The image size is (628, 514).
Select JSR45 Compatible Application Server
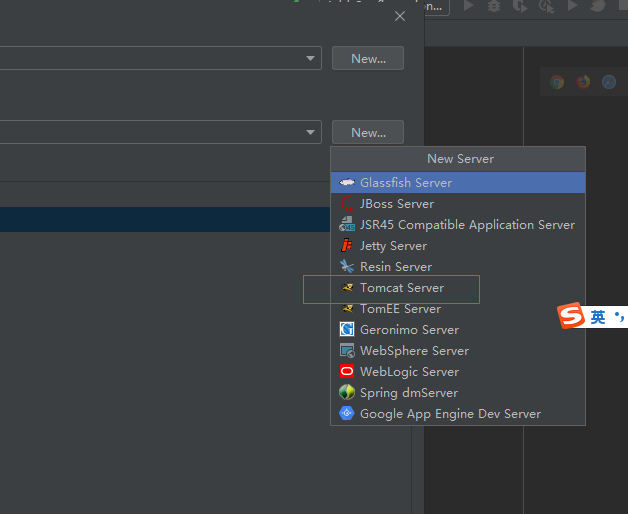458,225
